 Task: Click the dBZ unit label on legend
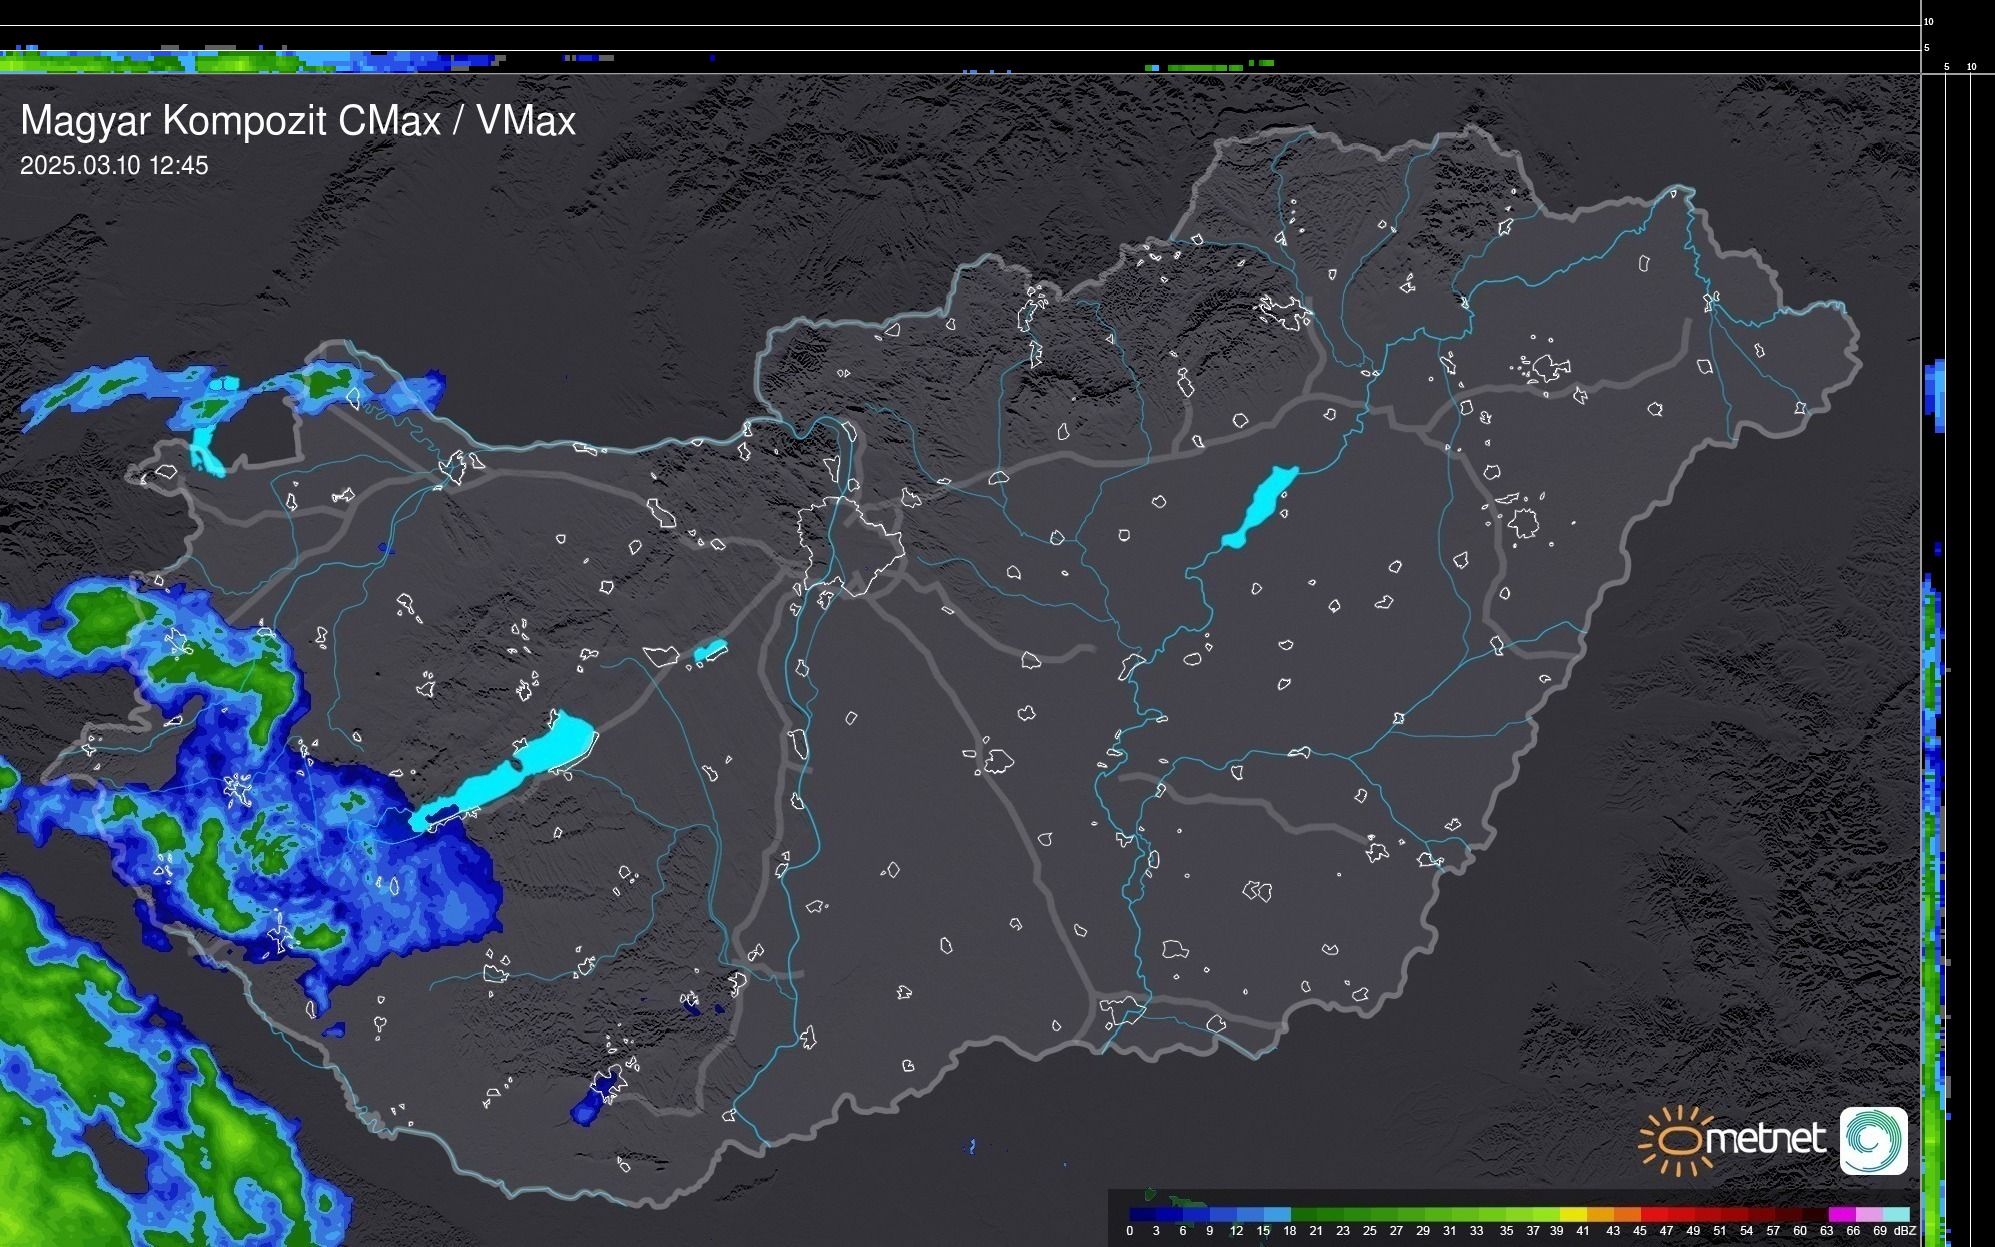click(1905, 1231)
